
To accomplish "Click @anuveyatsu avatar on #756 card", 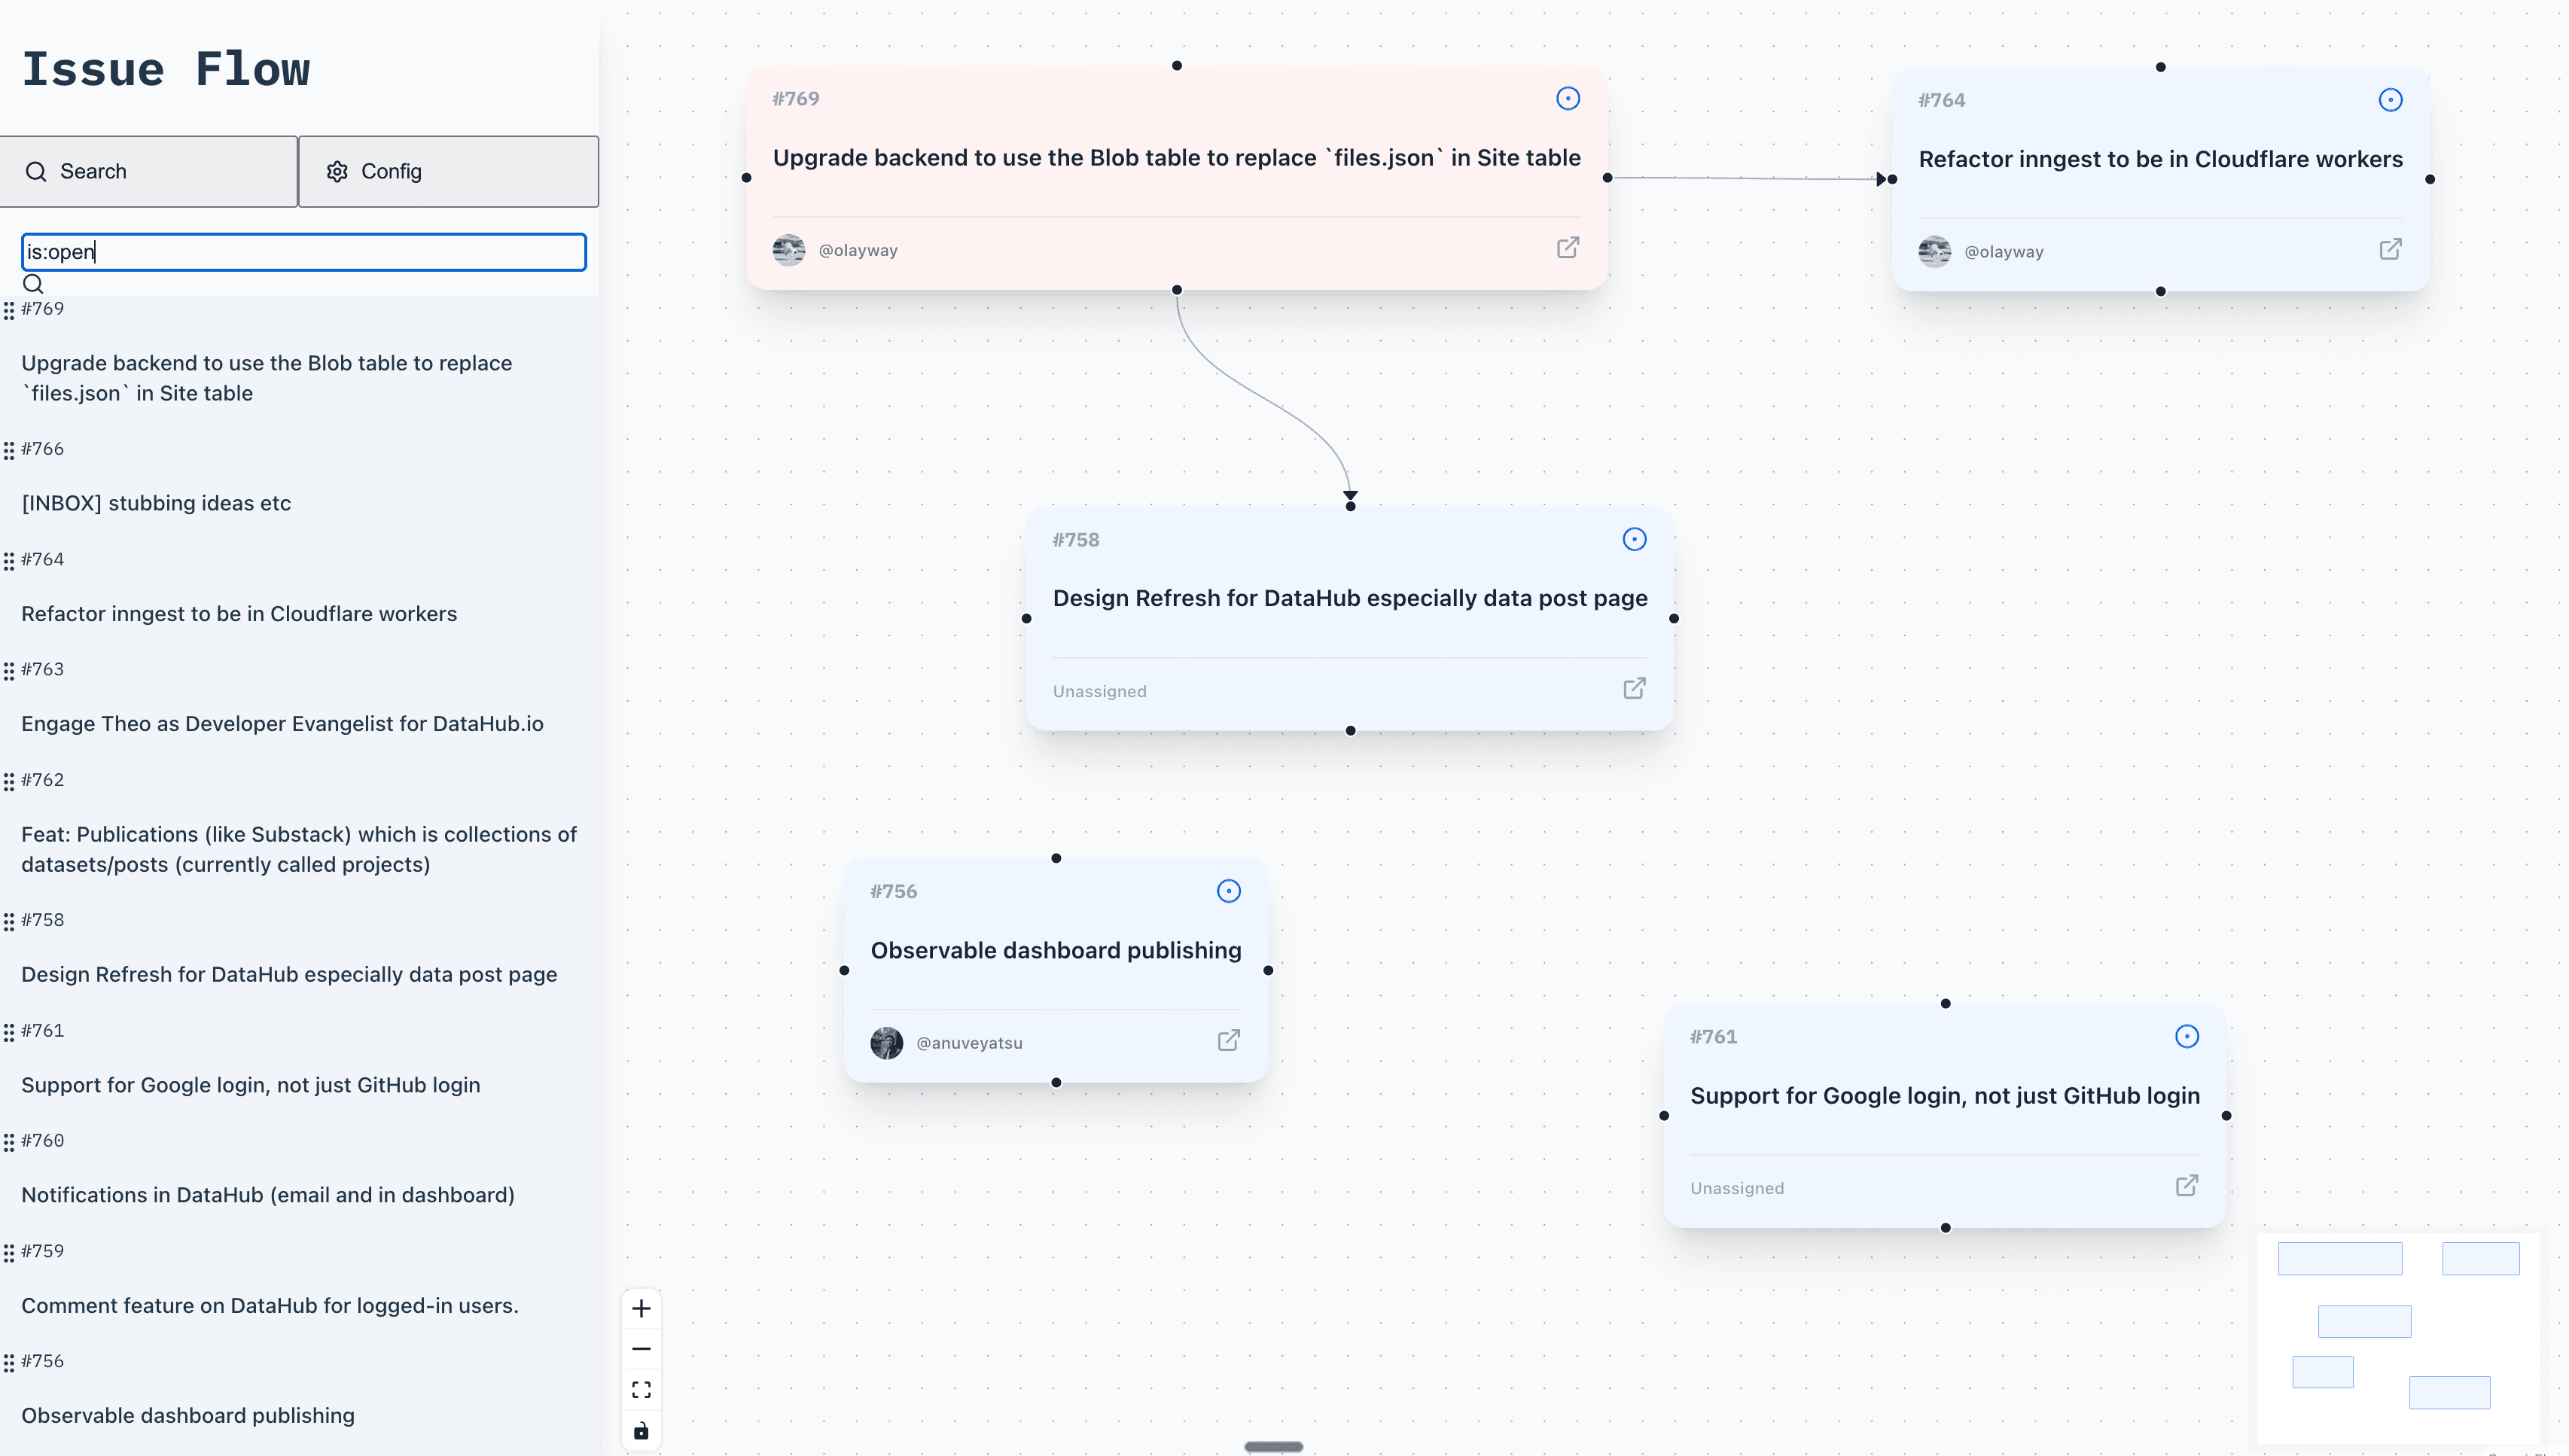I will point(886,1042).
